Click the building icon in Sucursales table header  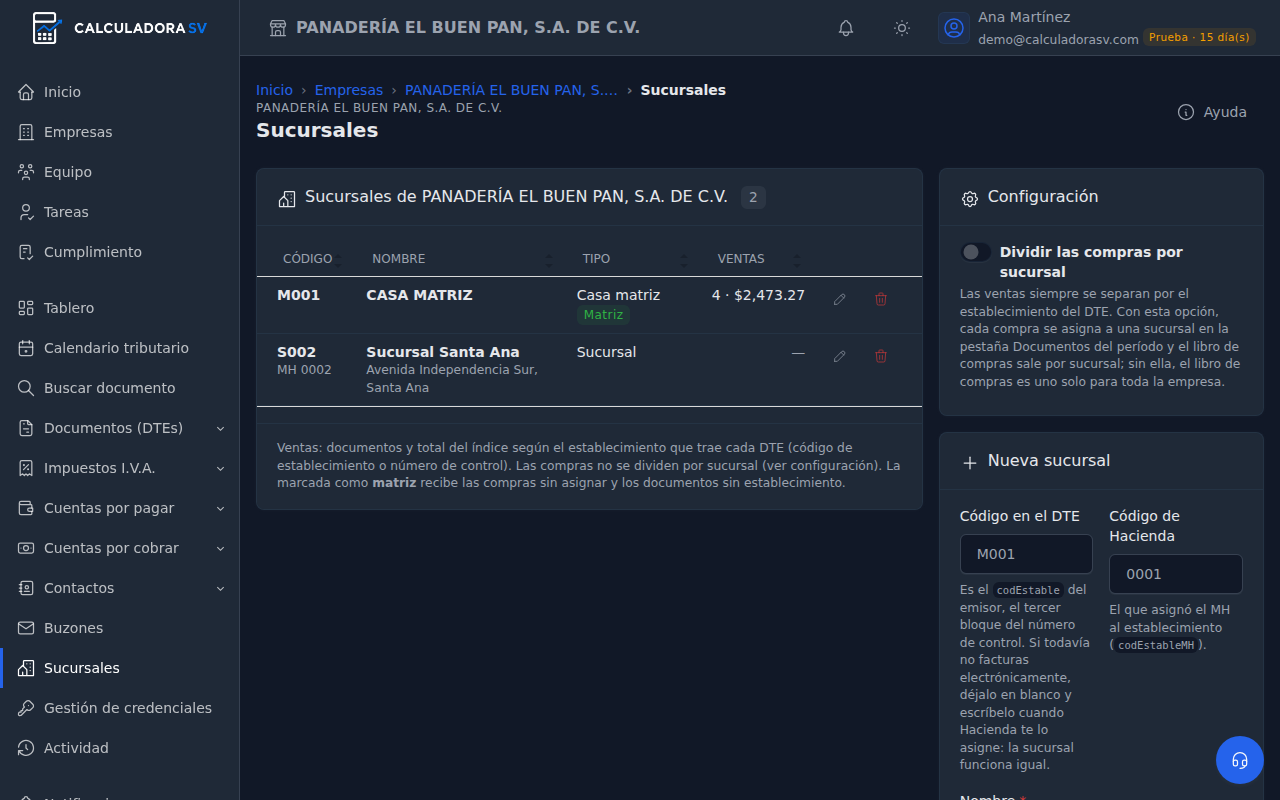click(287, 198)
